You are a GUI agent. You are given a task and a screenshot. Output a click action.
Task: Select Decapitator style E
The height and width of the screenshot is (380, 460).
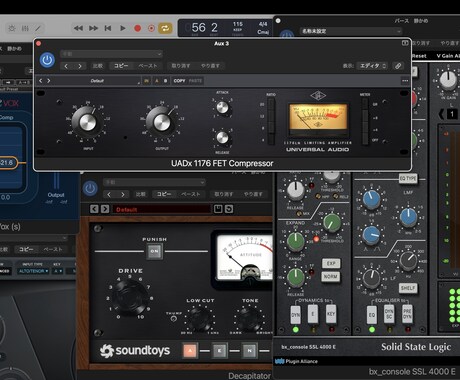[219, 350]
